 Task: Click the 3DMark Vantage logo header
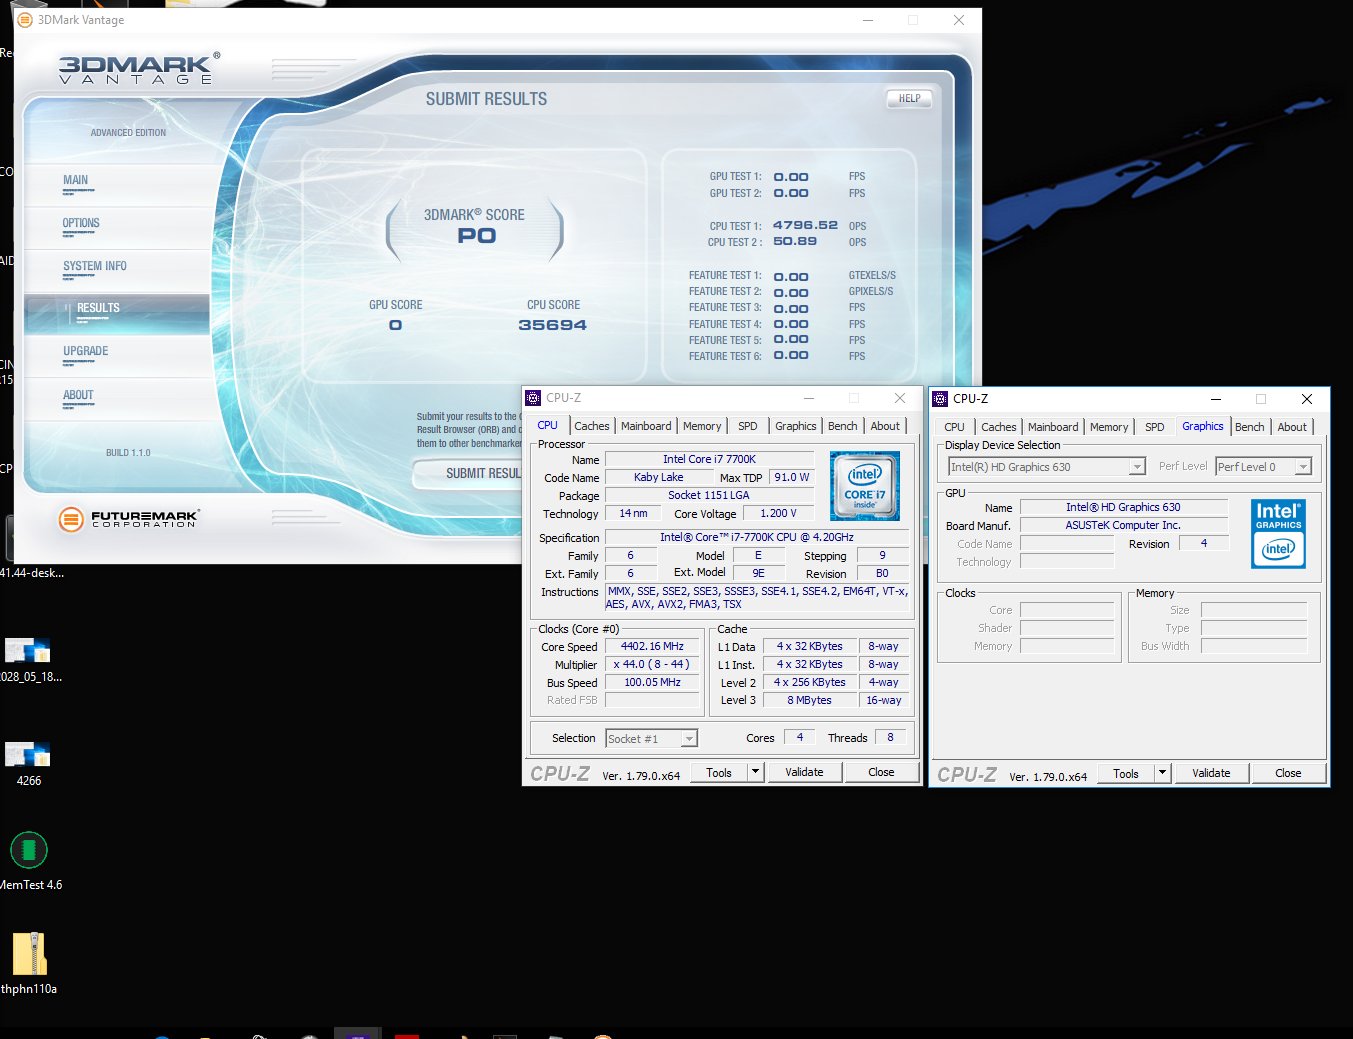click(139, 69)
